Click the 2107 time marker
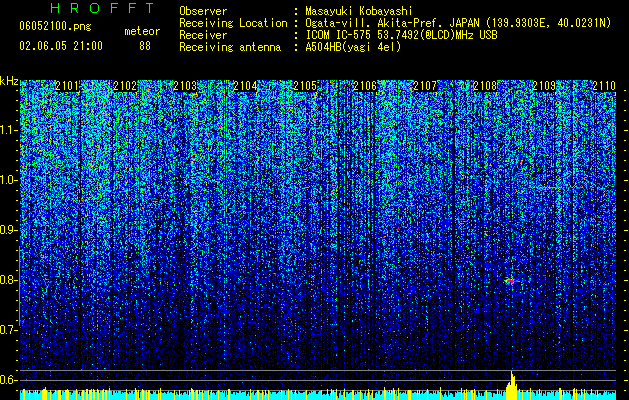Viewport: 629px width, 400px height. click(425, 86)
